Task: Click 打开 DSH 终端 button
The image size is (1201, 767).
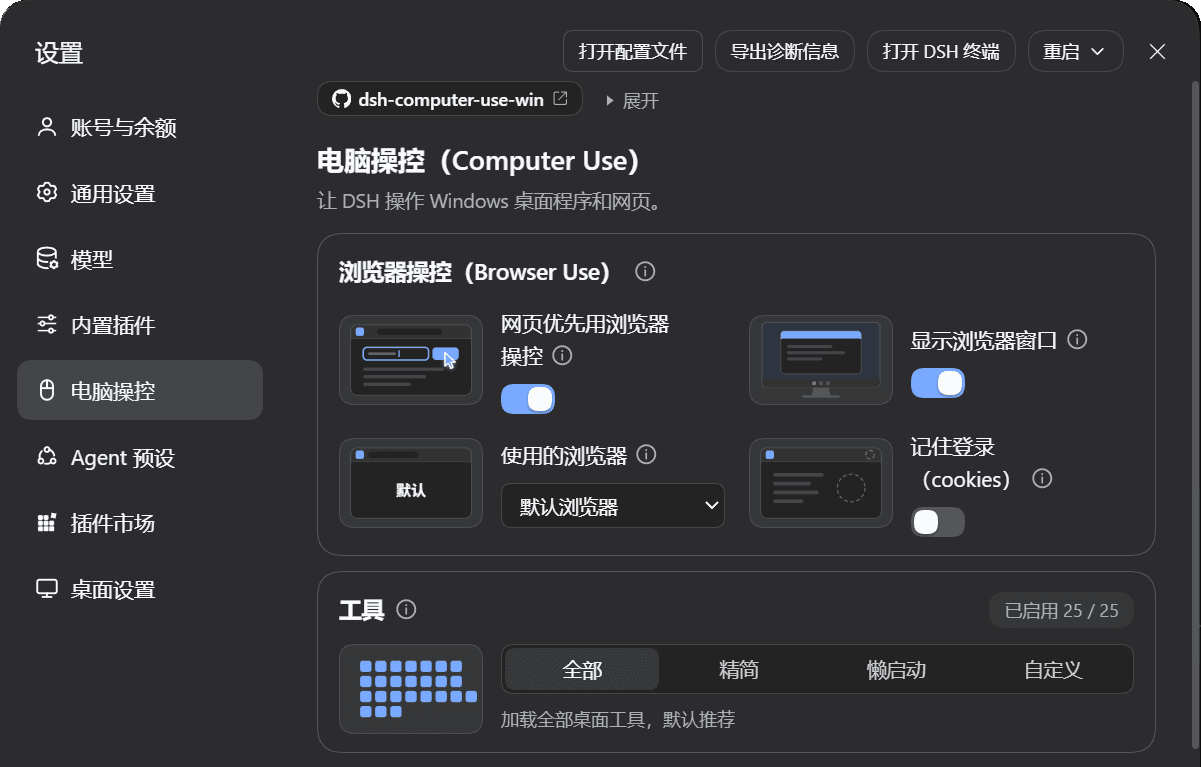Action: point(941,51)
